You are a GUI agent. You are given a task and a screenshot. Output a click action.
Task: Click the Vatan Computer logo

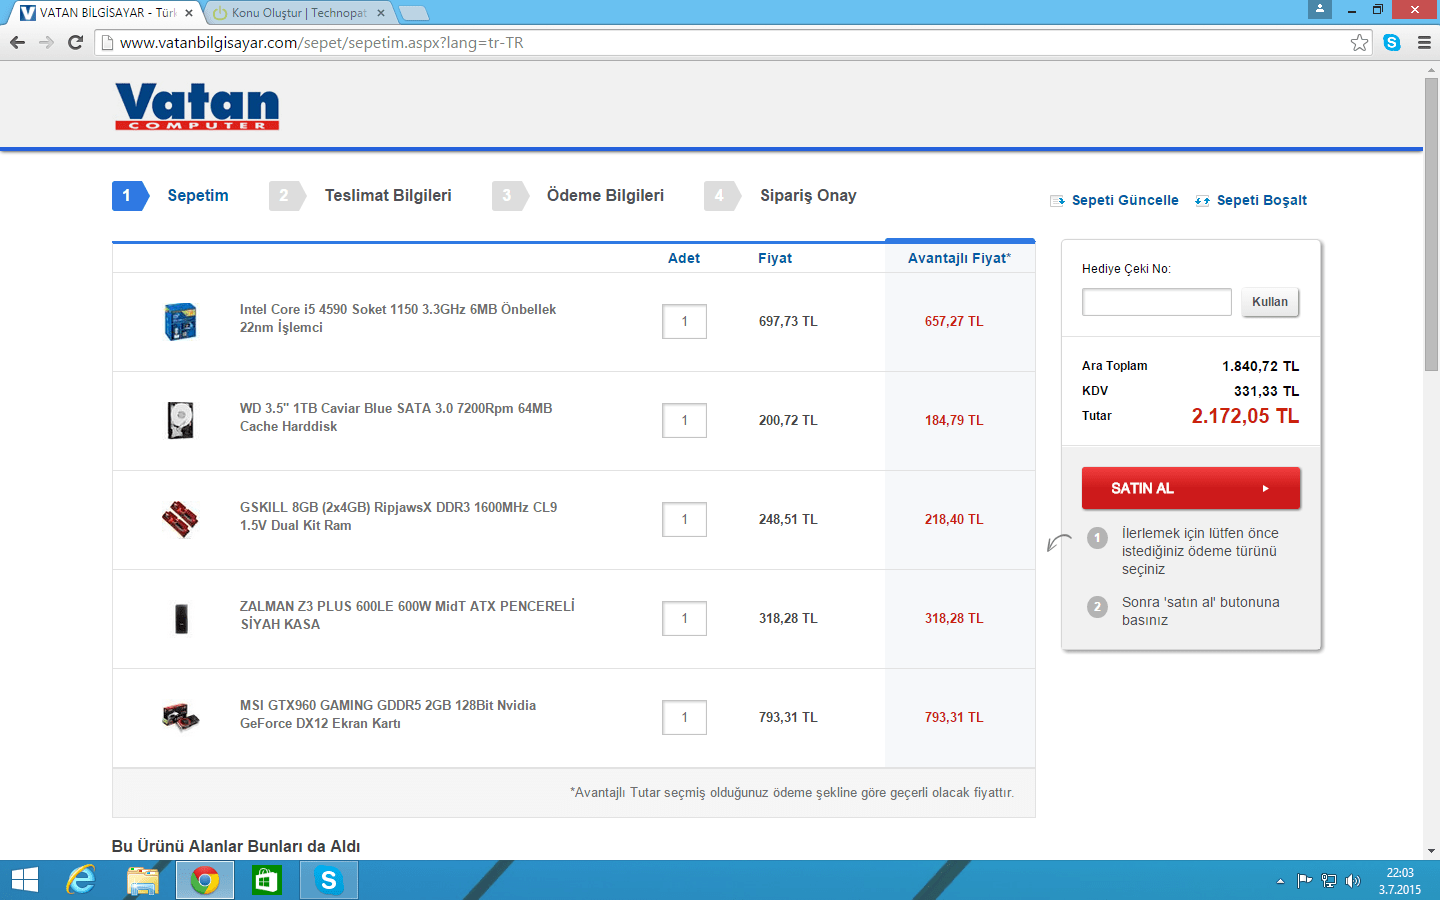pos(197,106)
